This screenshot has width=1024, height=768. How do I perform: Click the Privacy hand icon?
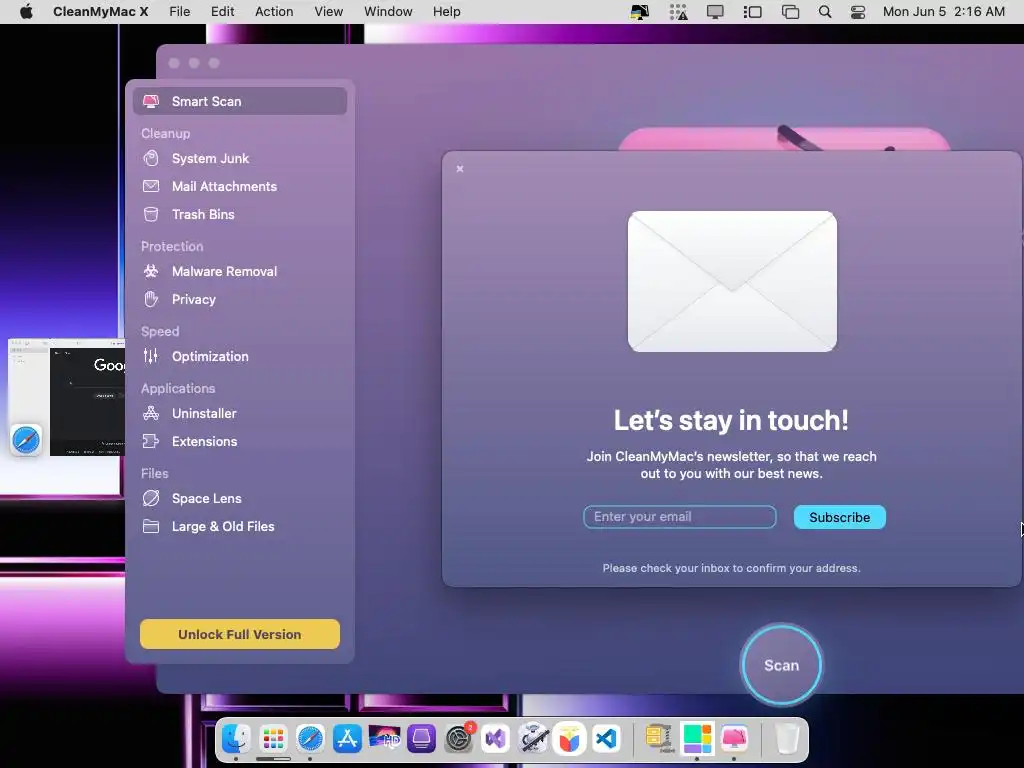pos(151,299)
